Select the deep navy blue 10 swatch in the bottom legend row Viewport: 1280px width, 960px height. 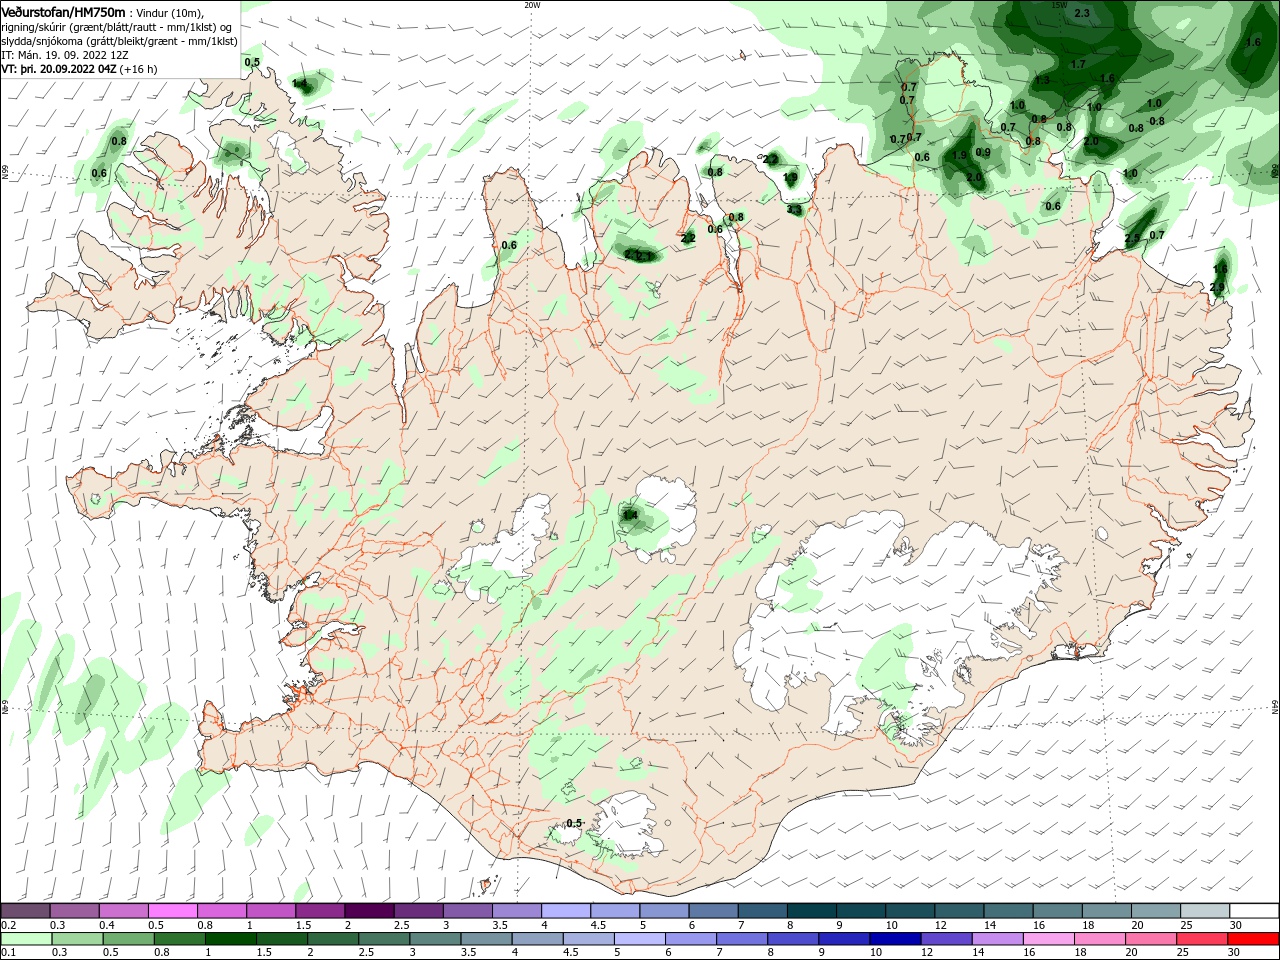tap(895, 939)
